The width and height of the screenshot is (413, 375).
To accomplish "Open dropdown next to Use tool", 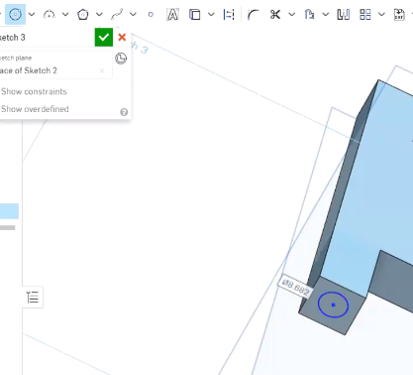I will (211, 14).
